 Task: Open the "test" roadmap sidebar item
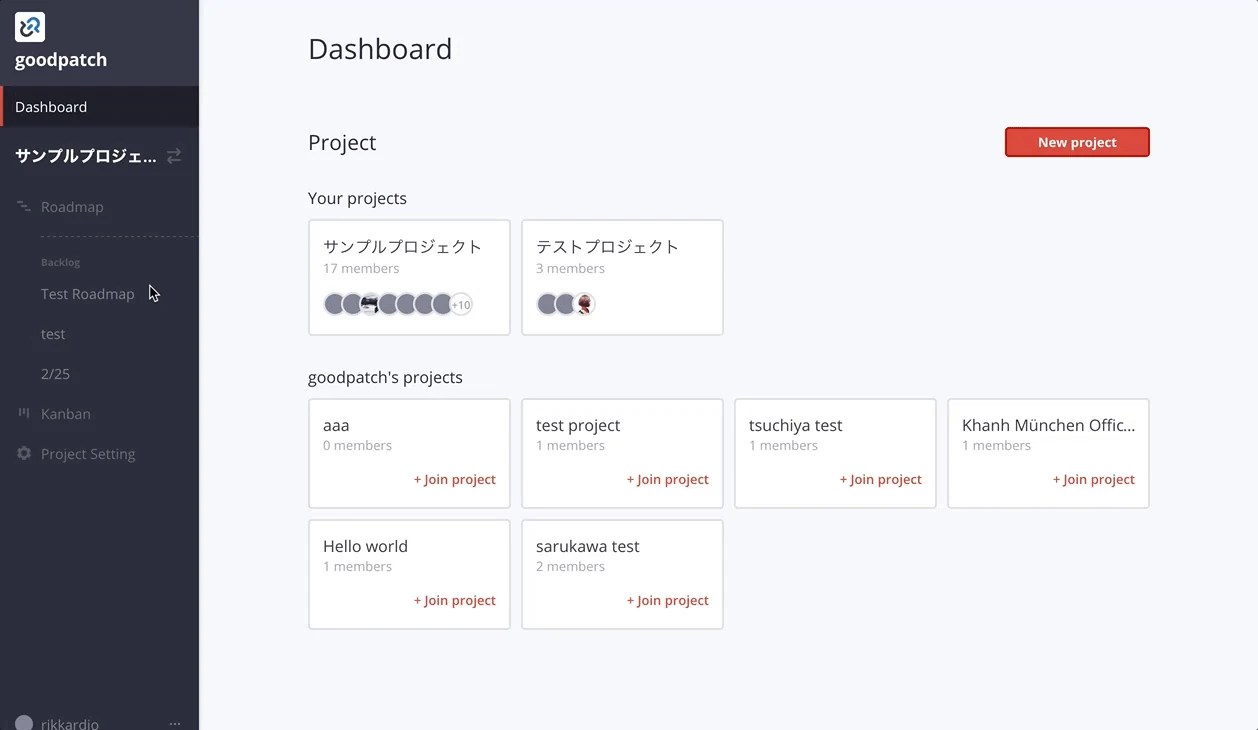pos(53,334)
